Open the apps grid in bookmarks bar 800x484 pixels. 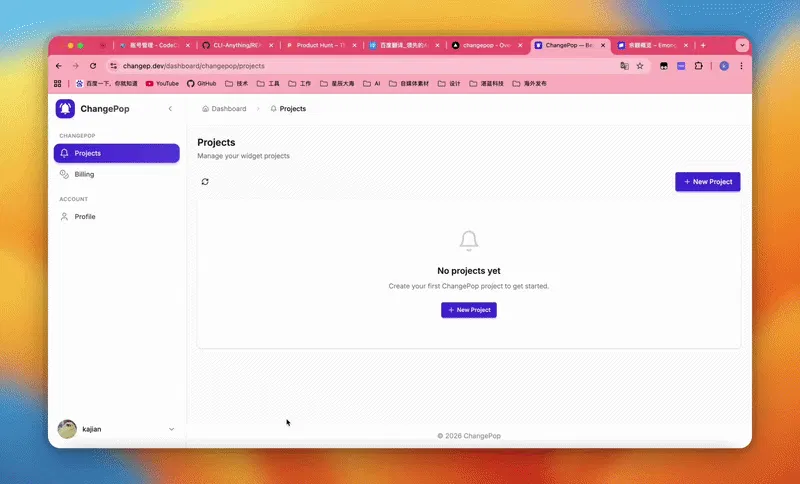coord(58,84)
